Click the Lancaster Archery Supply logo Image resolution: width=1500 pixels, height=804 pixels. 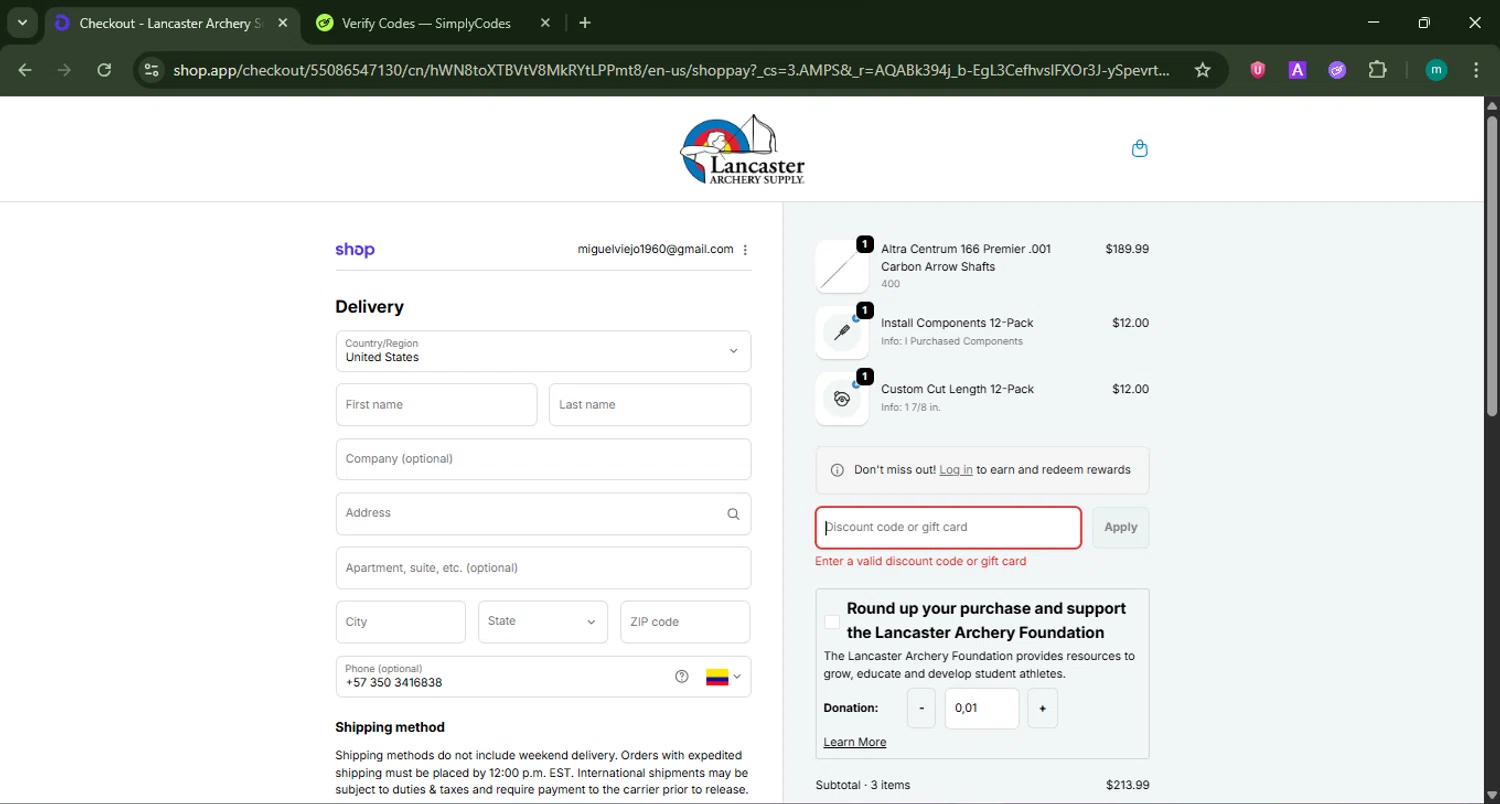point(742,149)
